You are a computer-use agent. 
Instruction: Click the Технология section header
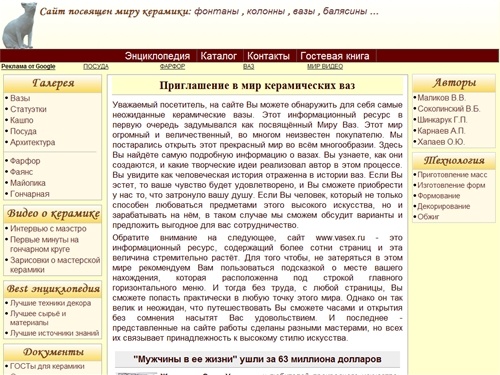pyautogui.click(x=454, y=161)
